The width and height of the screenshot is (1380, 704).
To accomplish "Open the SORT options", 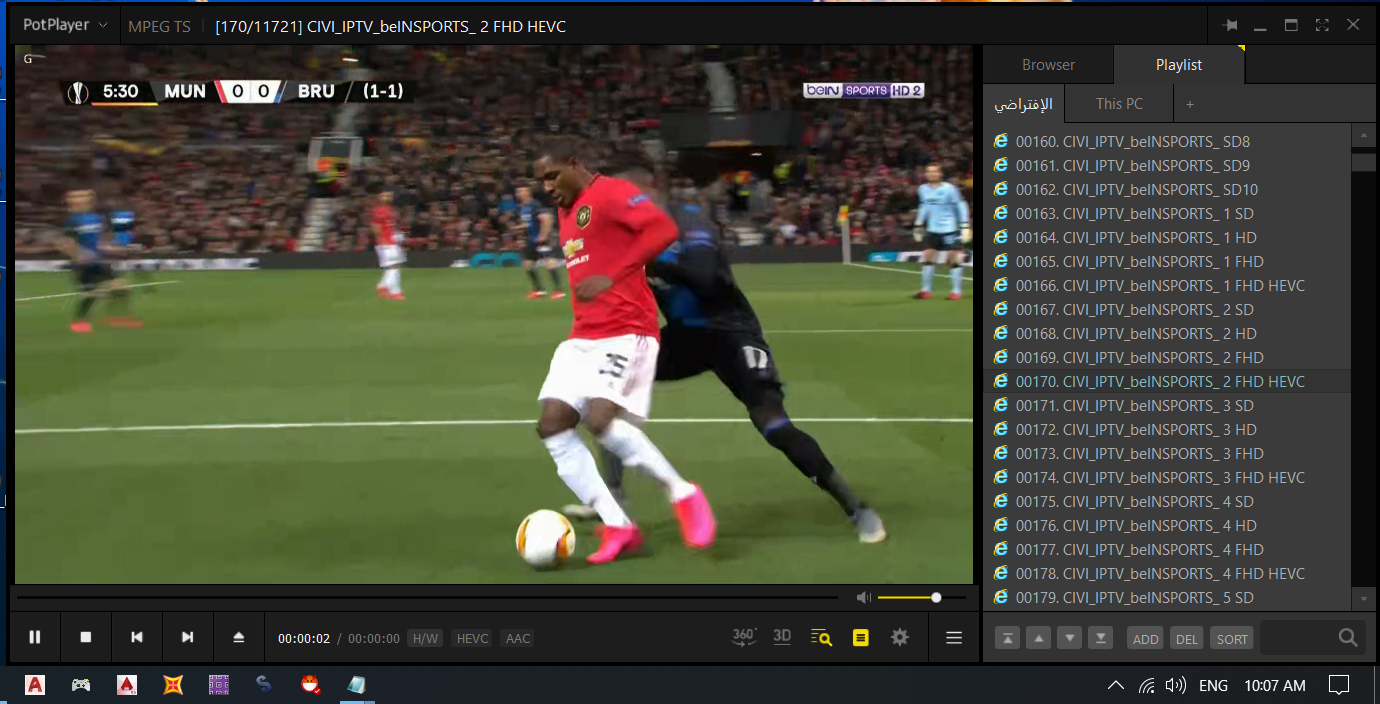I will [x=1232, y=639].
